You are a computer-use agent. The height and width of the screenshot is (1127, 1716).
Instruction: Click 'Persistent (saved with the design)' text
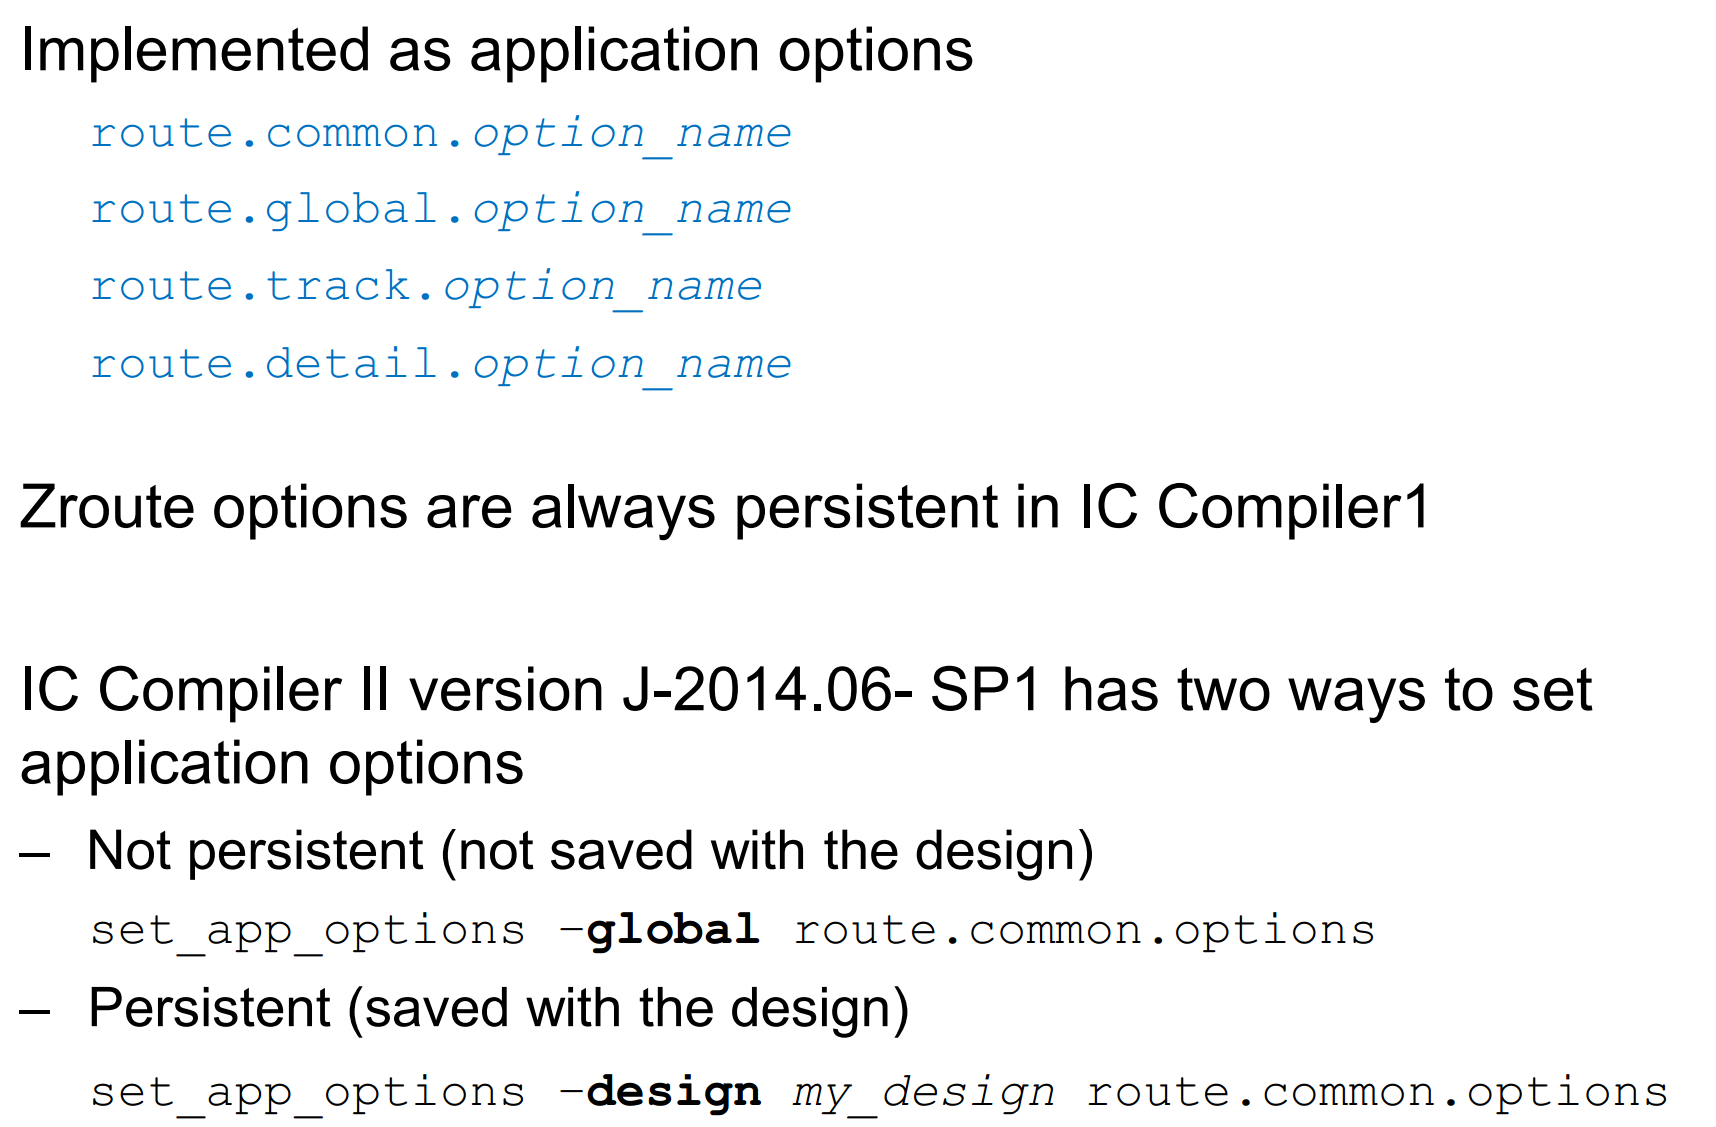[x=499, y=1009]
